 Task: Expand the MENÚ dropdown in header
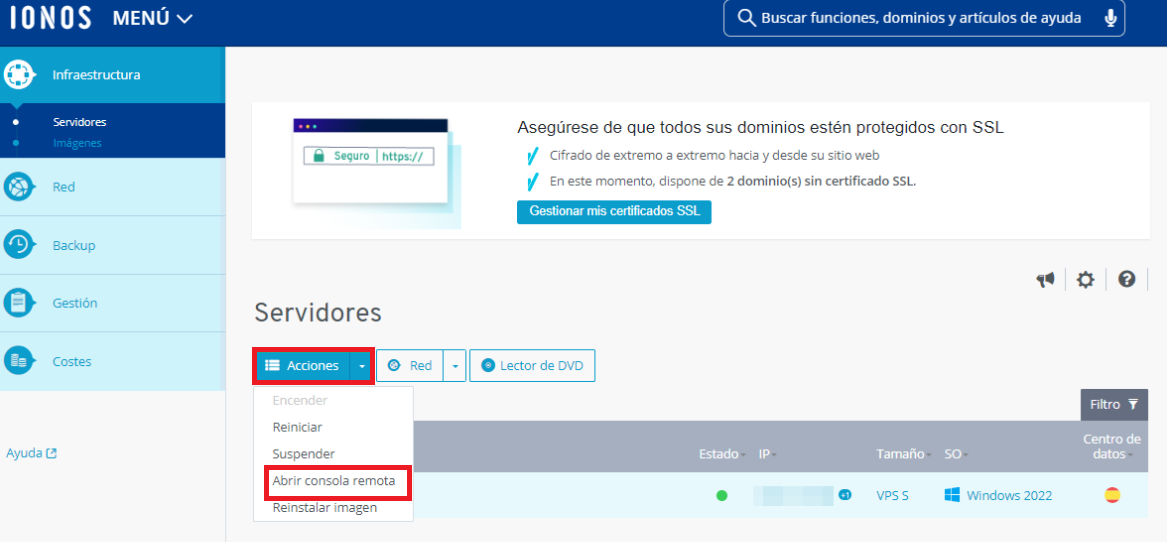[152, 18]
